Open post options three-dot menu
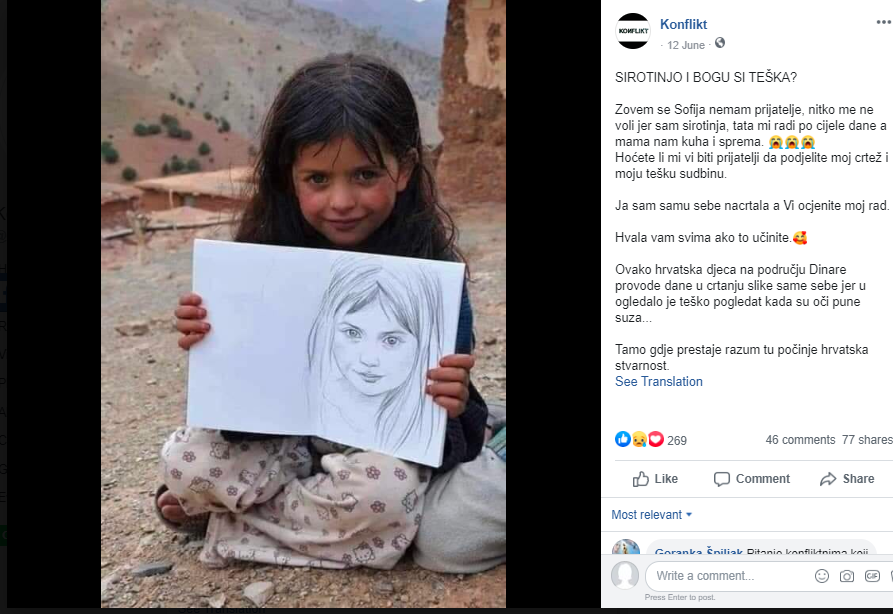Viewport: 893px width, 614px height. point(884,22)
